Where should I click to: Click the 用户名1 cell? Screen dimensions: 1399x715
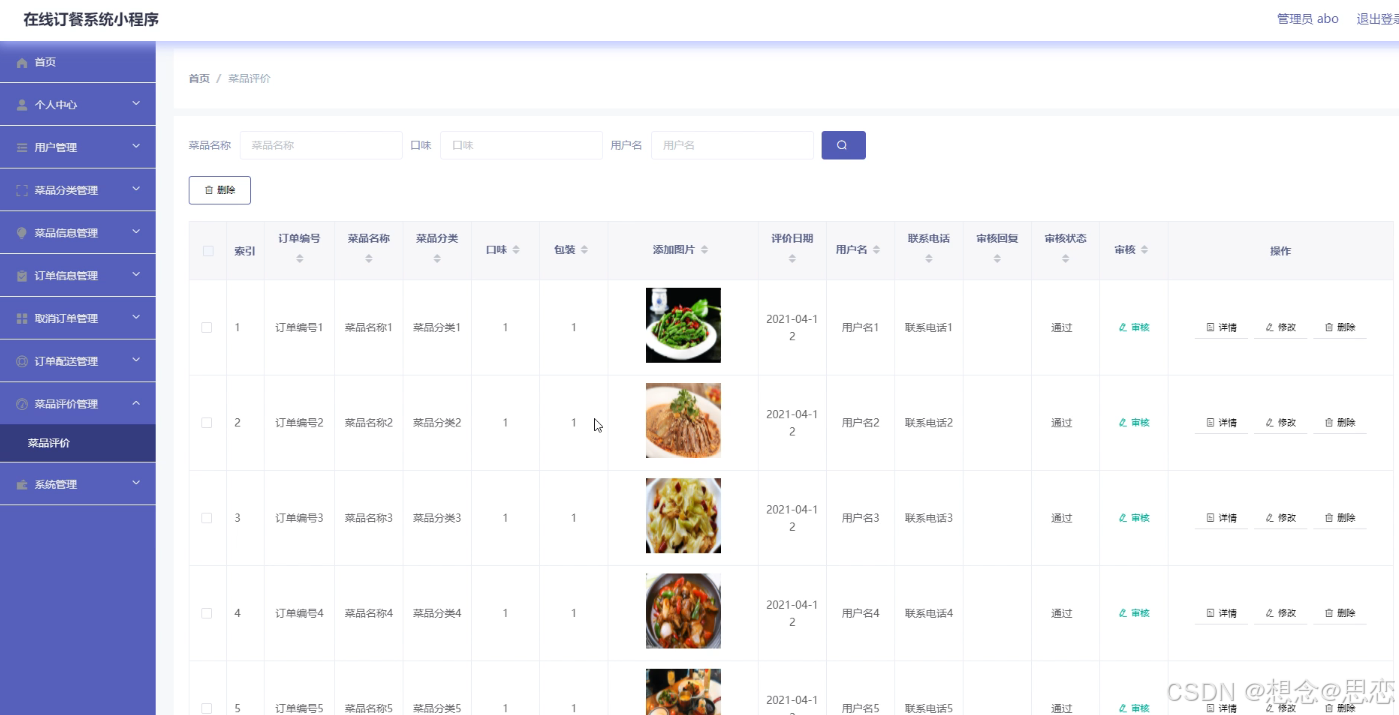(x=860, y=328)
